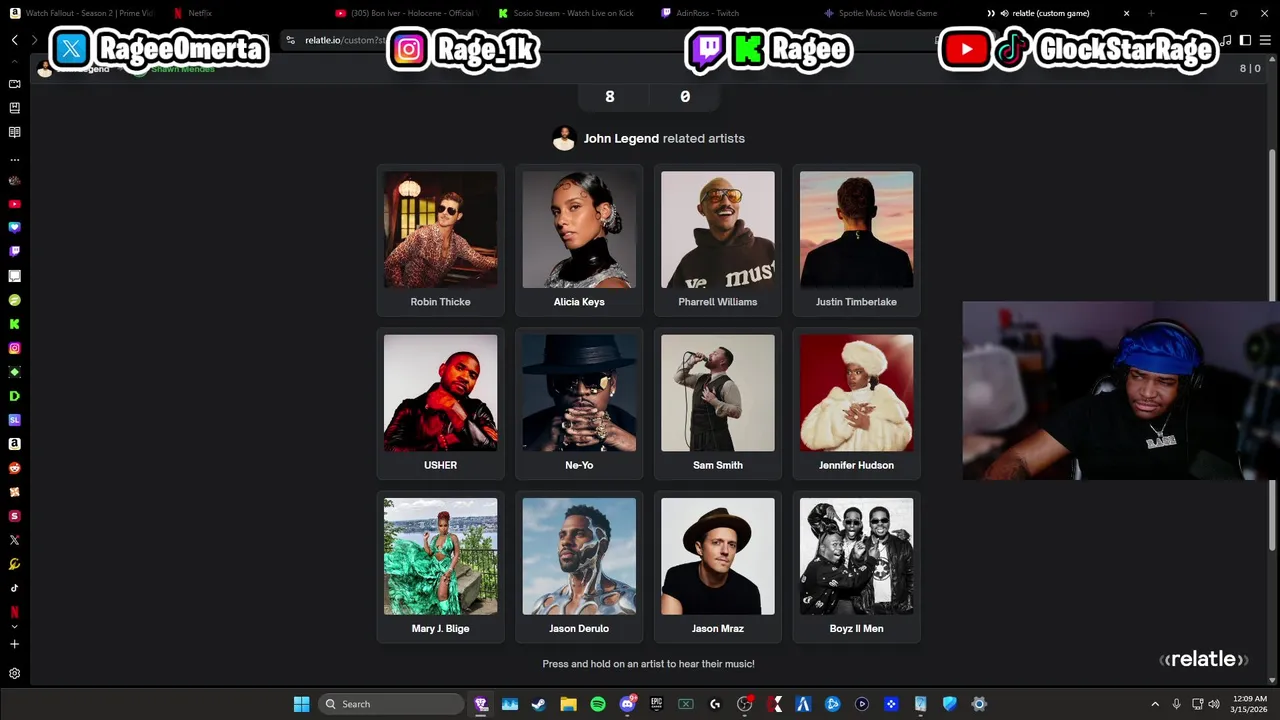Screen dimensions: 1280x720
Task: Select the Jennifer Hudson artist card
Action: pos(856,403)
